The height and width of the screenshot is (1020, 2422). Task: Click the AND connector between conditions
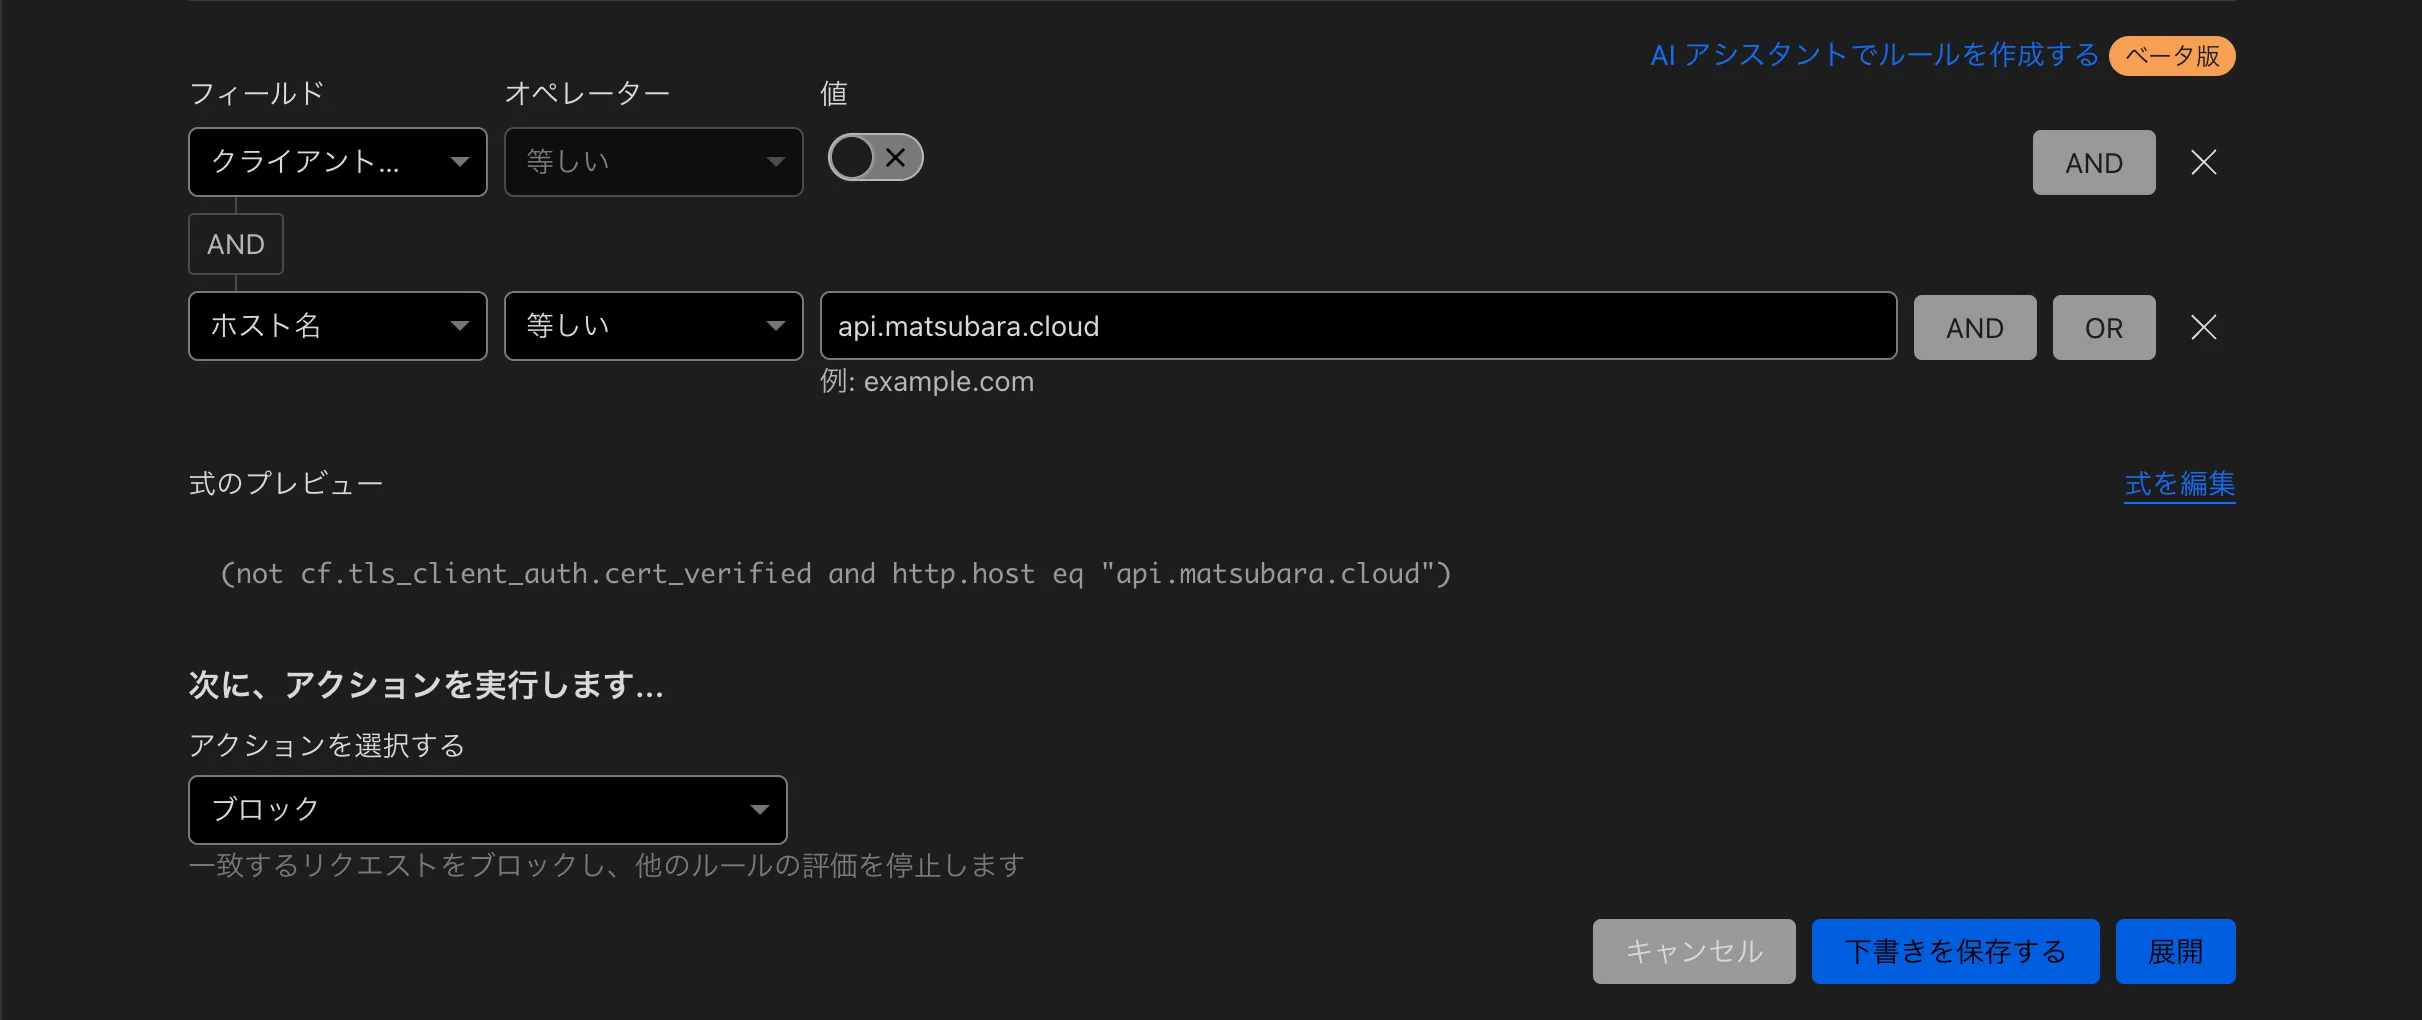pyautogui.click(x=236, y=244)
